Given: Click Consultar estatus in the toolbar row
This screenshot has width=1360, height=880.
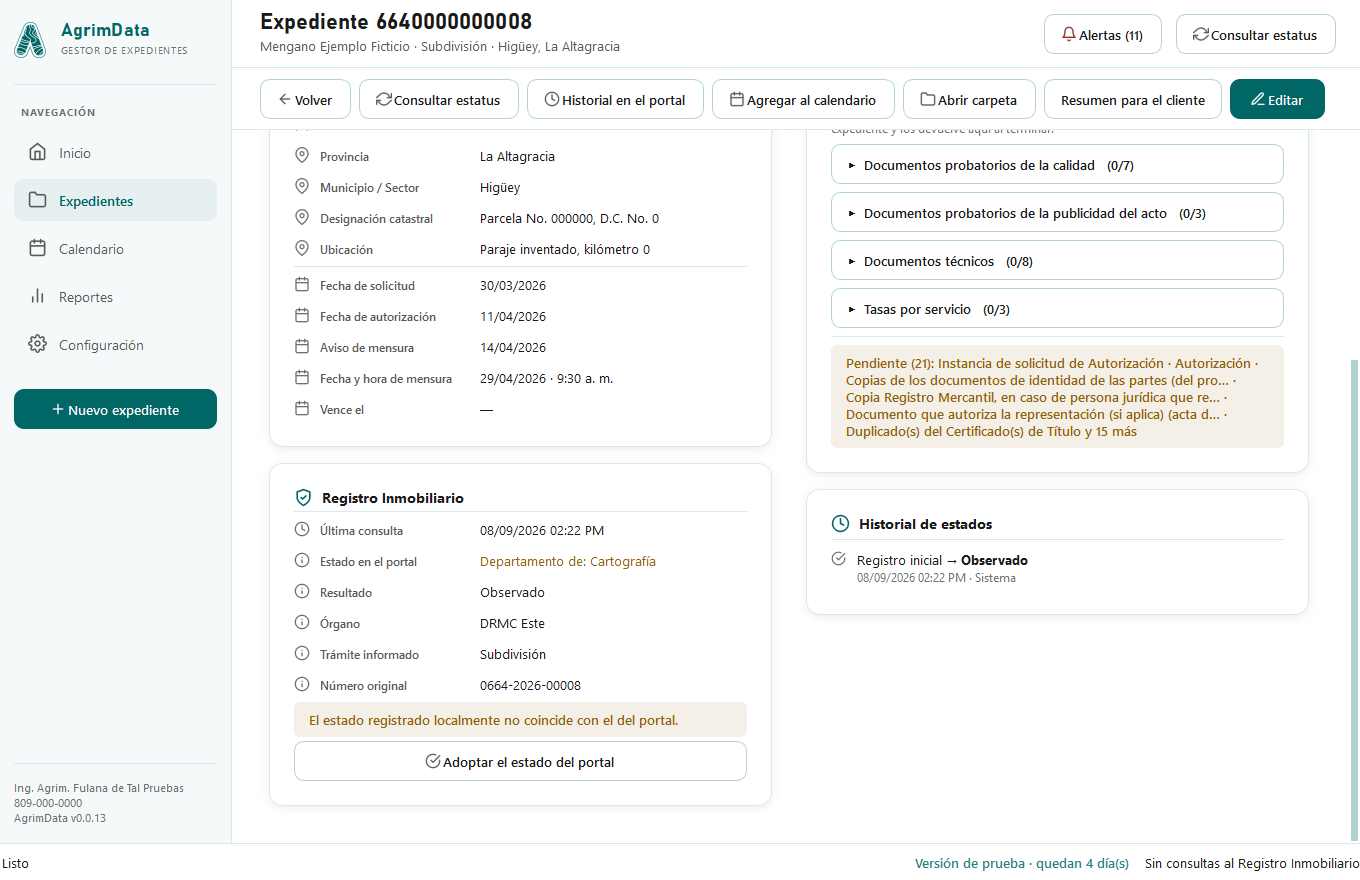Looking at the screenshot, I should pos(439,99).
